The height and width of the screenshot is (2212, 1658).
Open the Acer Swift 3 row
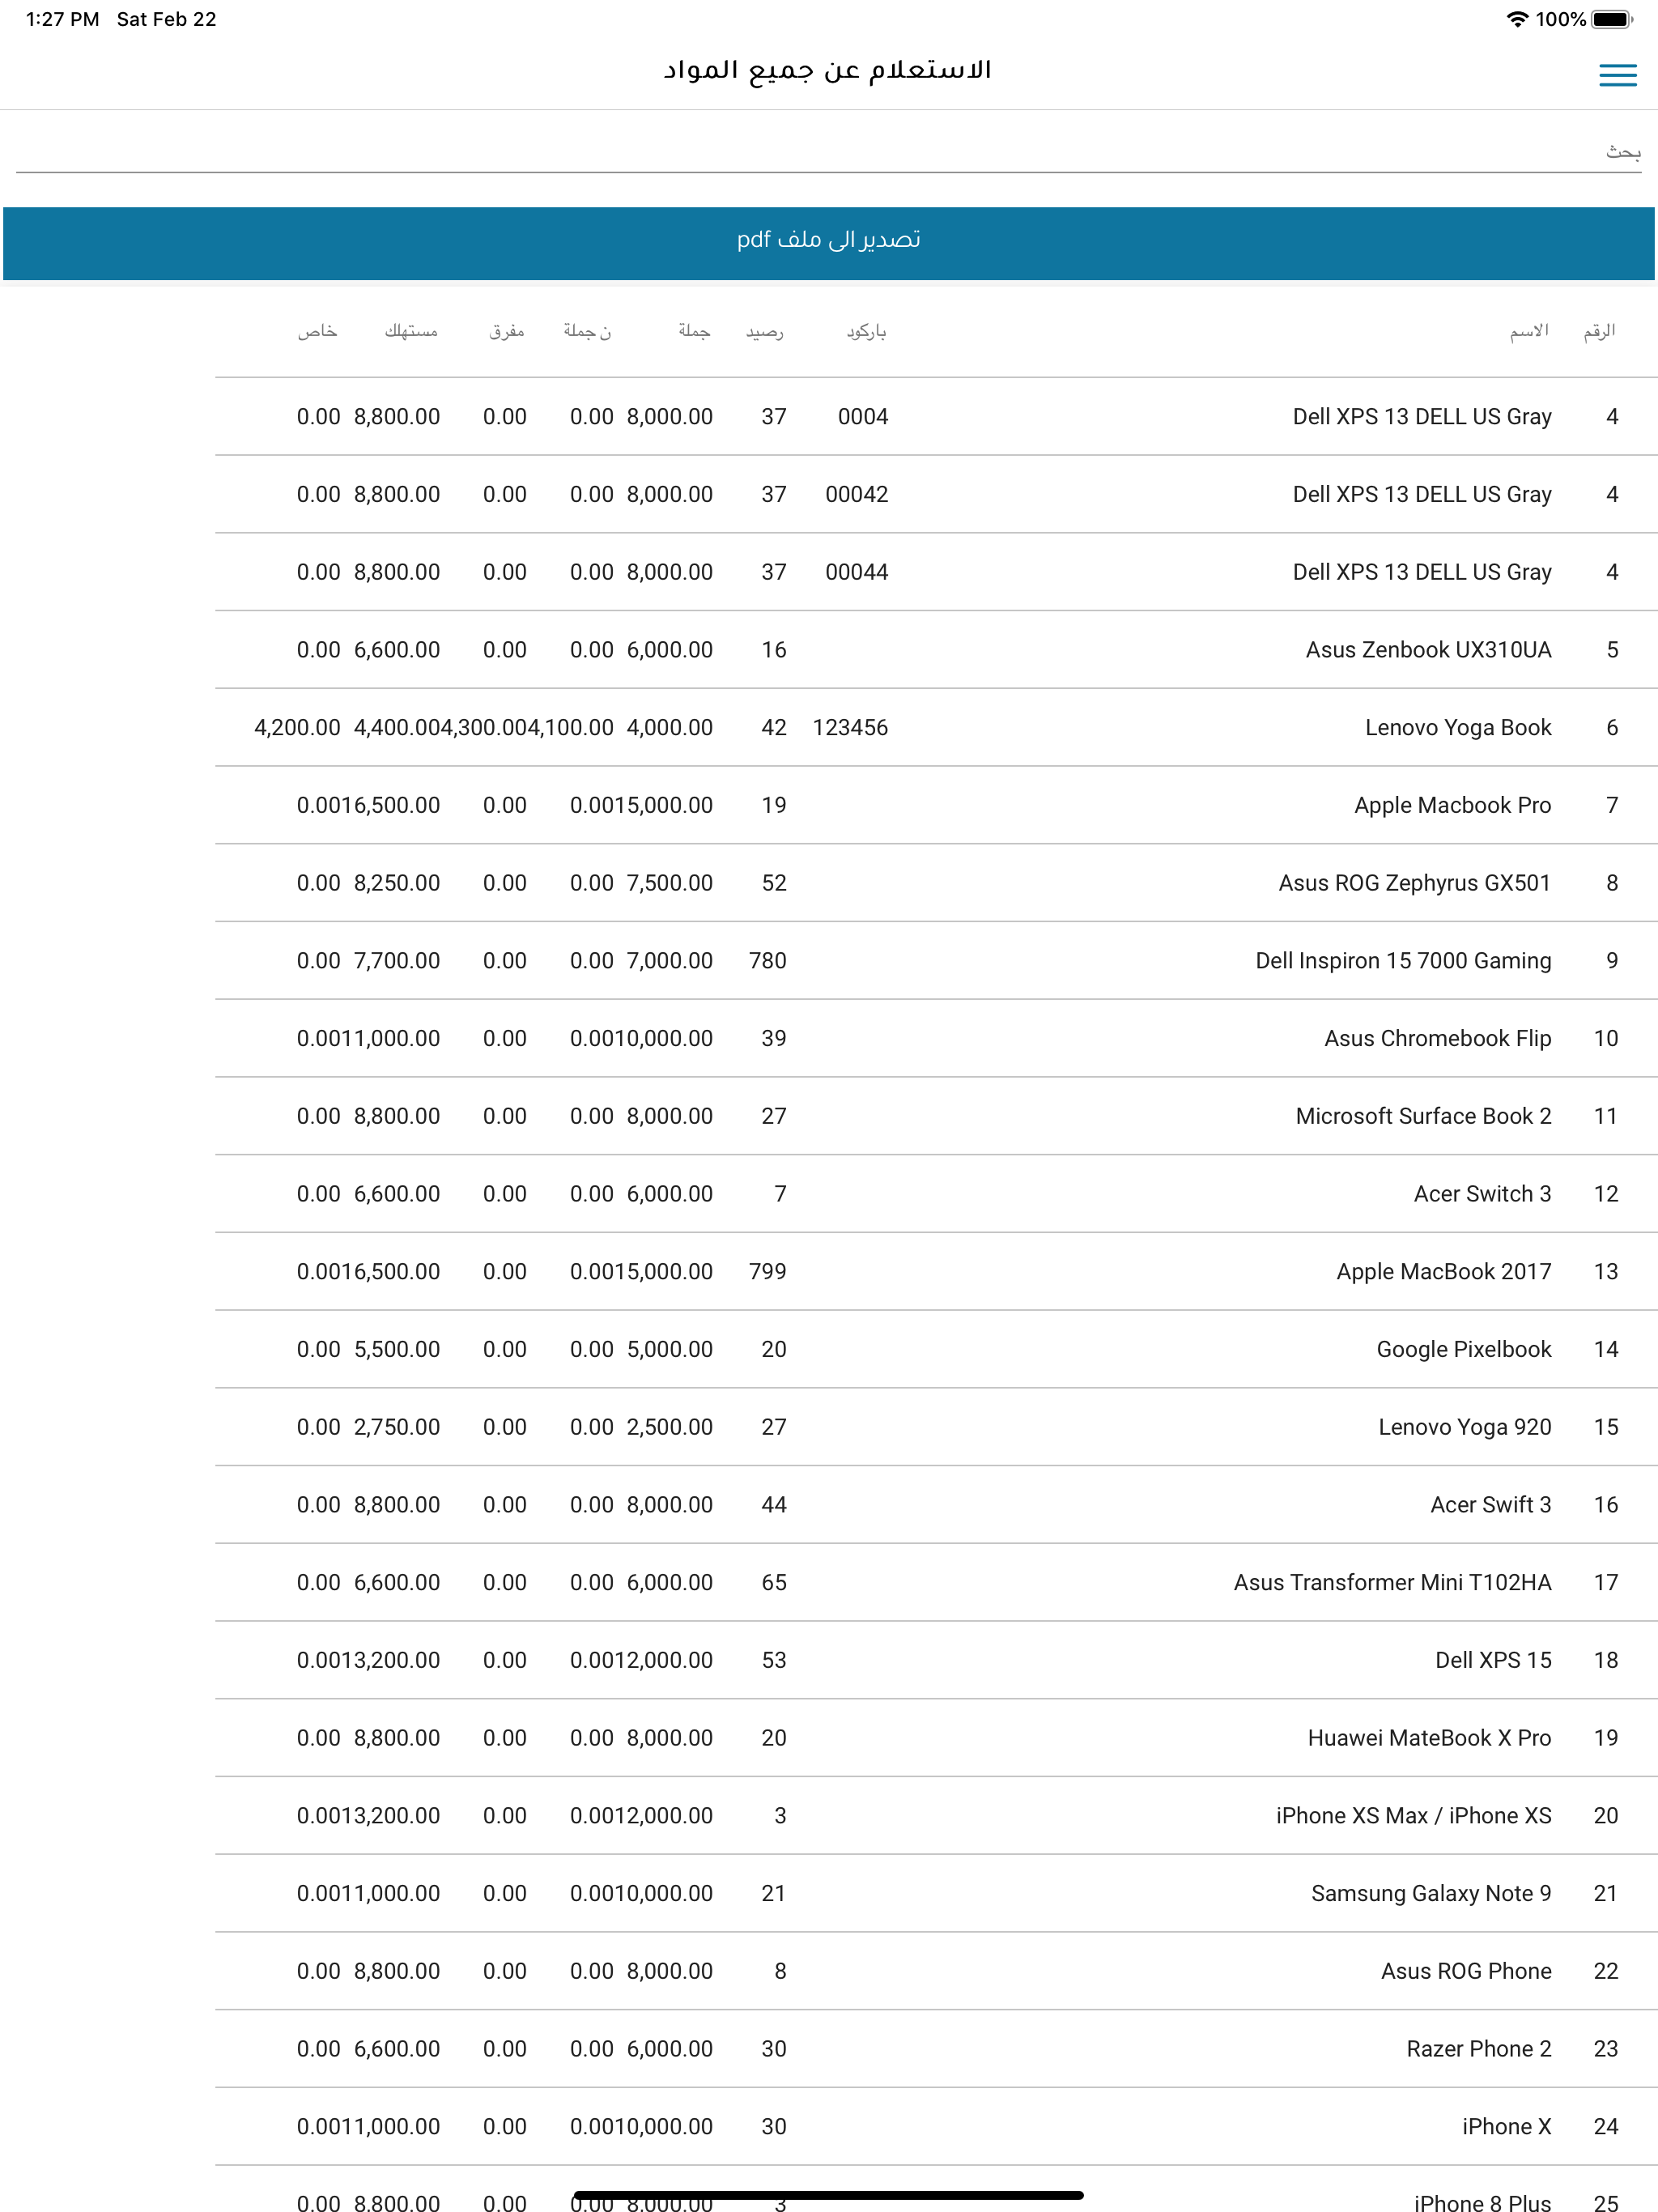[x=936, y=1505]
